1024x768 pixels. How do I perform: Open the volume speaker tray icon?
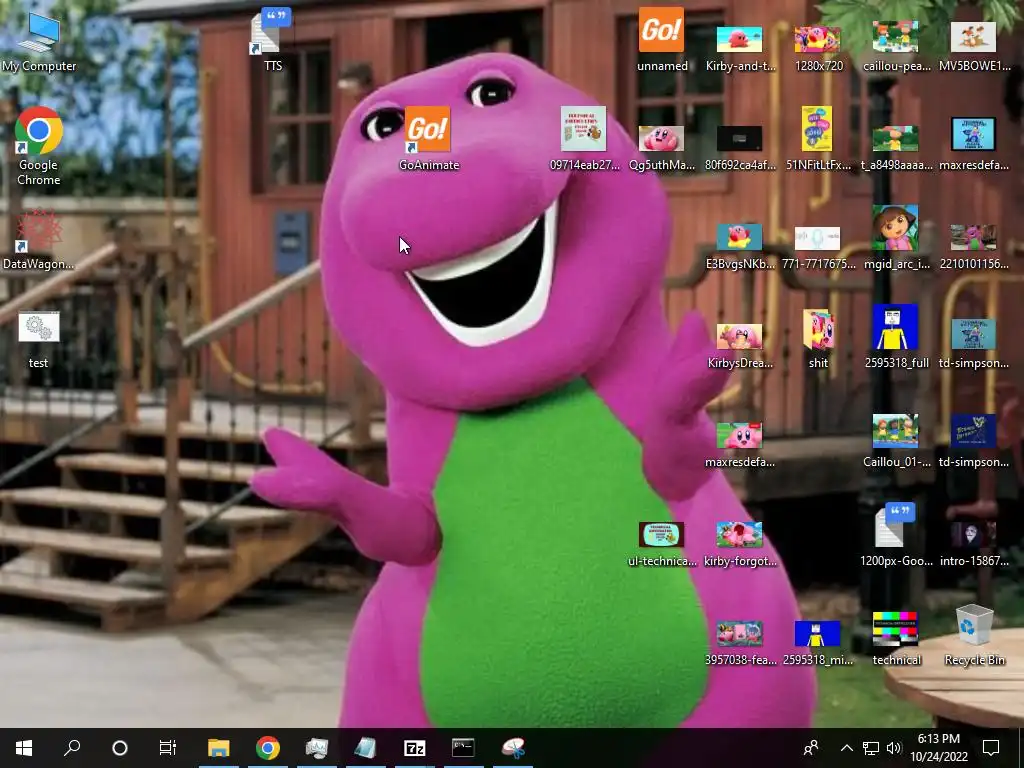pos(894,748)
